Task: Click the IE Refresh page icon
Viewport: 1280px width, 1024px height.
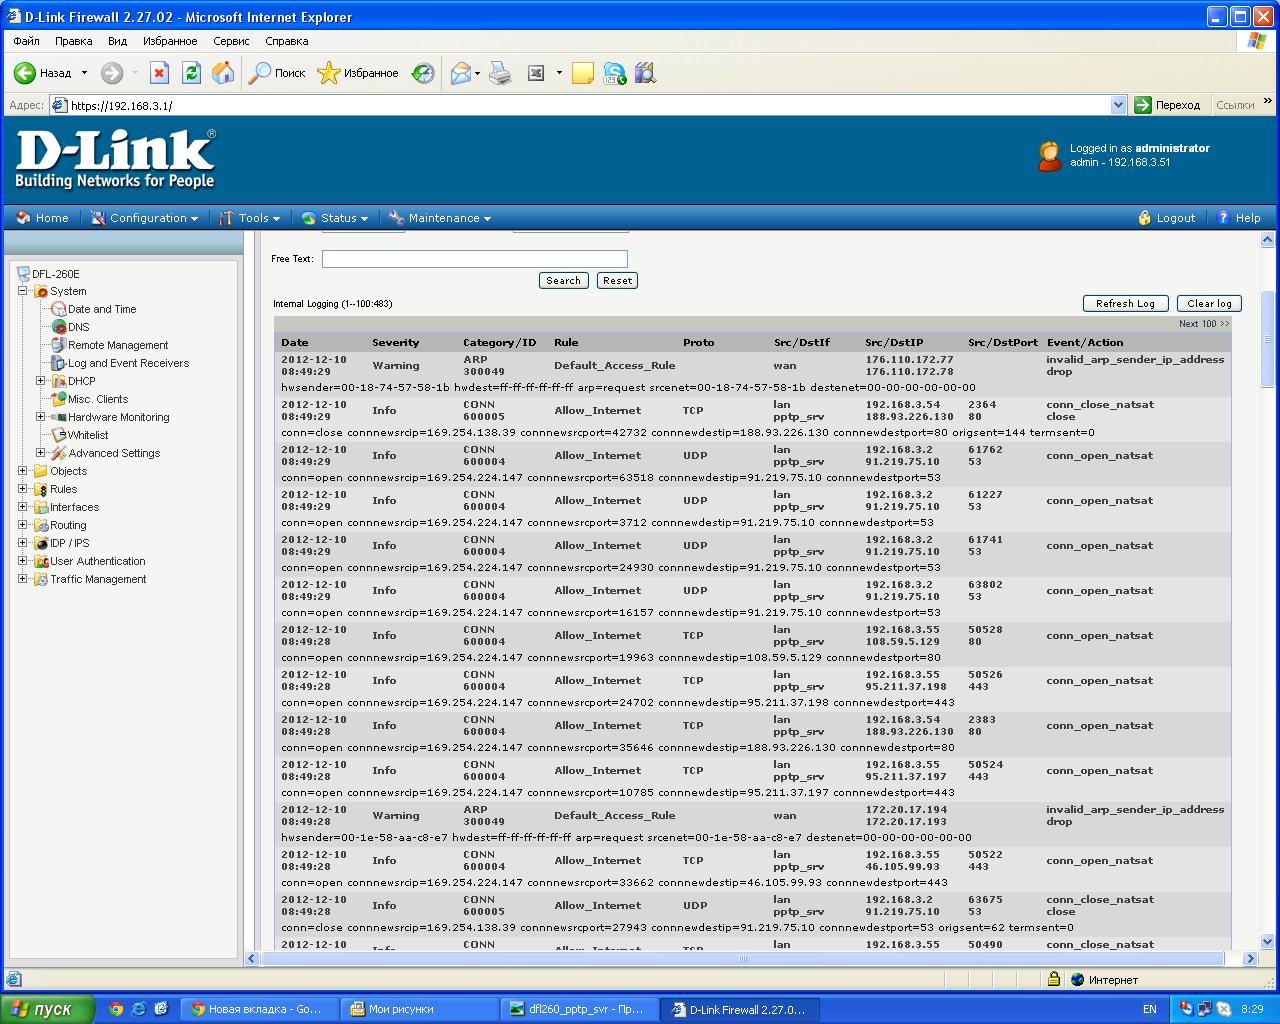Action: (x=191, y=73)
